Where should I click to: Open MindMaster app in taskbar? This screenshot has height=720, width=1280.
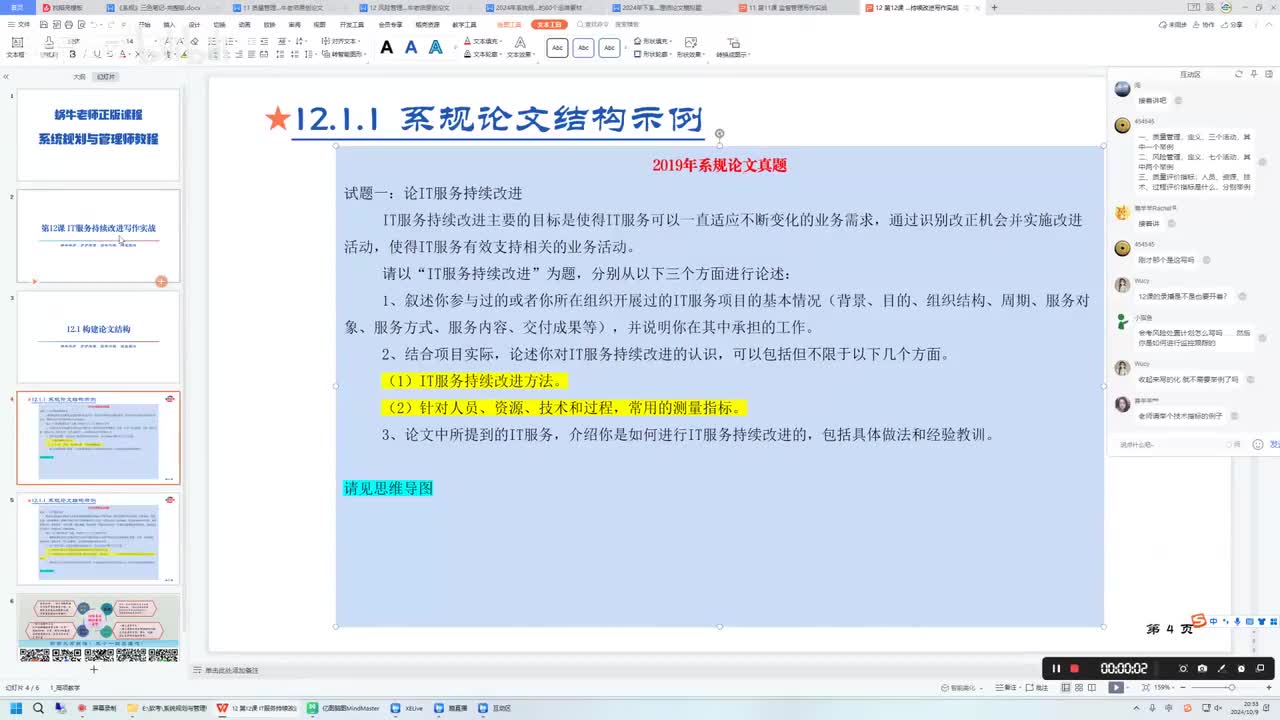344,708
